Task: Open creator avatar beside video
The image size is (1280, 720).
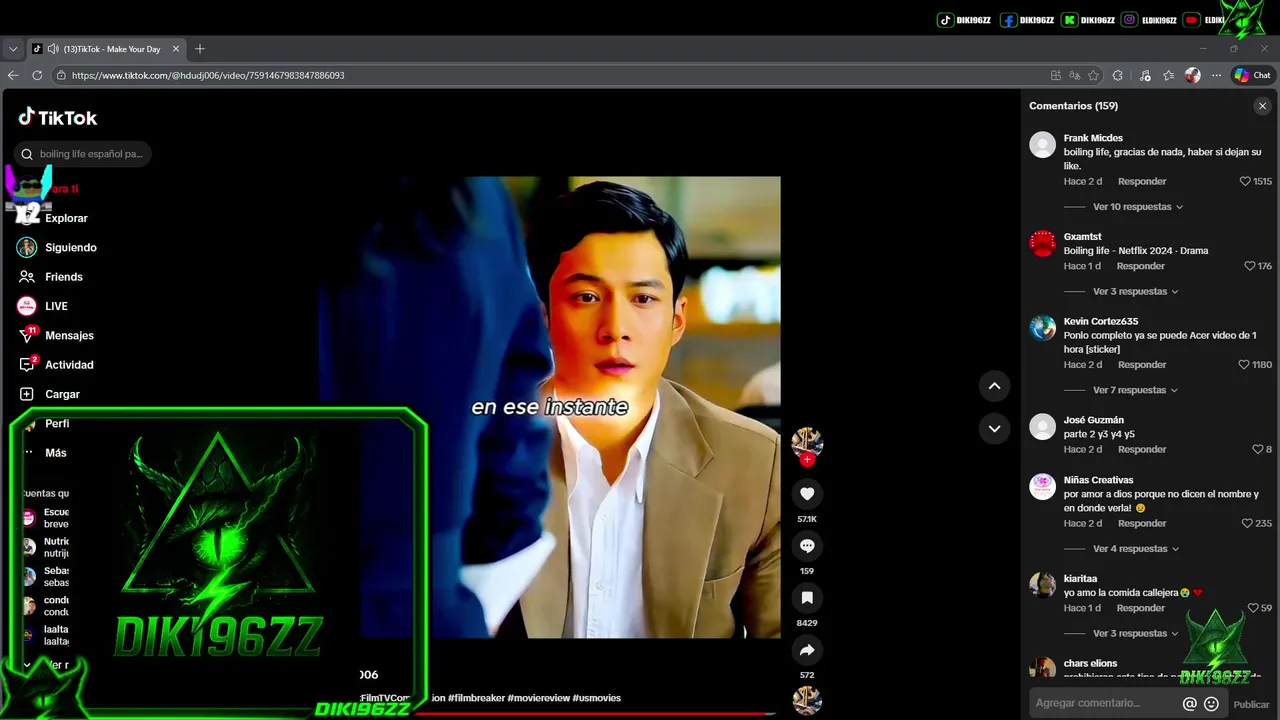Action: click(807, 443)
